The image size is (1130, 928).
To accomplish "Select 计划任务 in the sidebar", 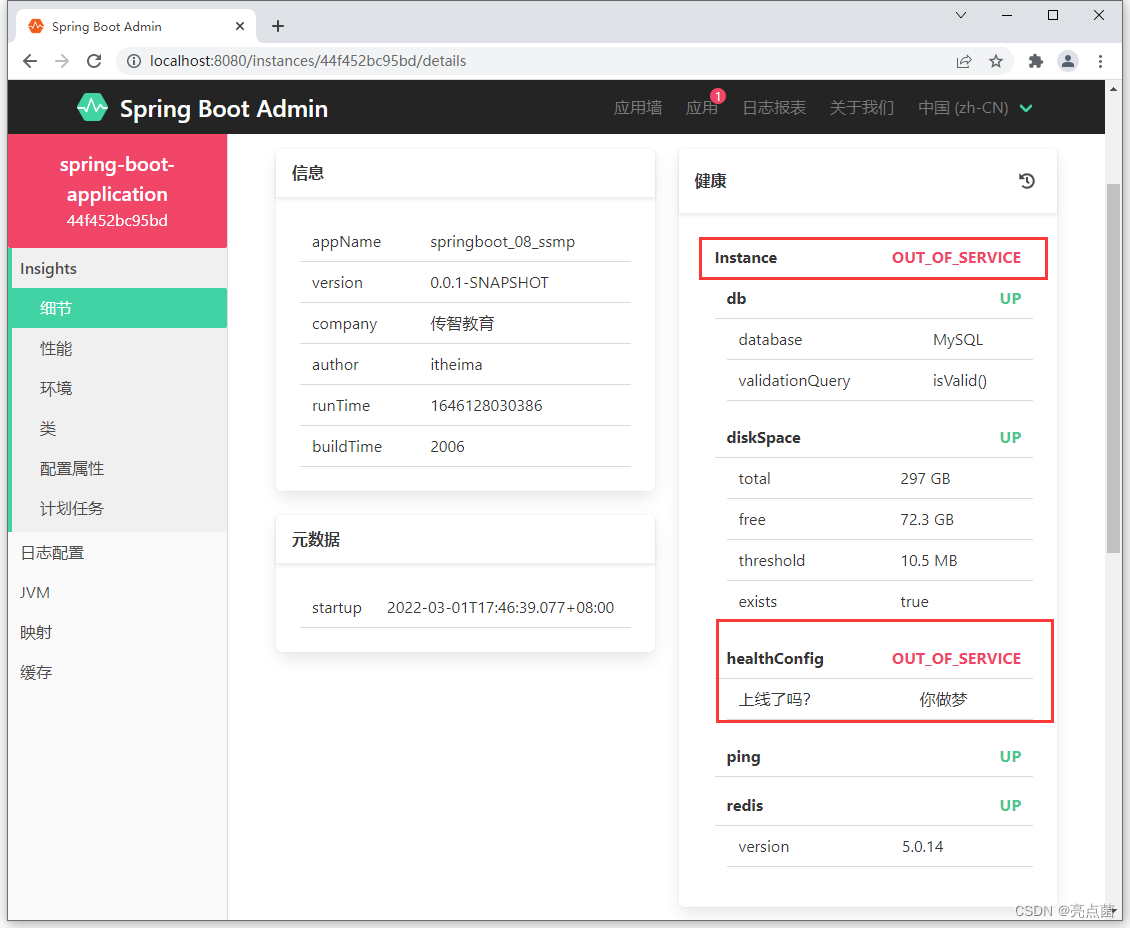I will pyautogui.click(x=119, y=509).
